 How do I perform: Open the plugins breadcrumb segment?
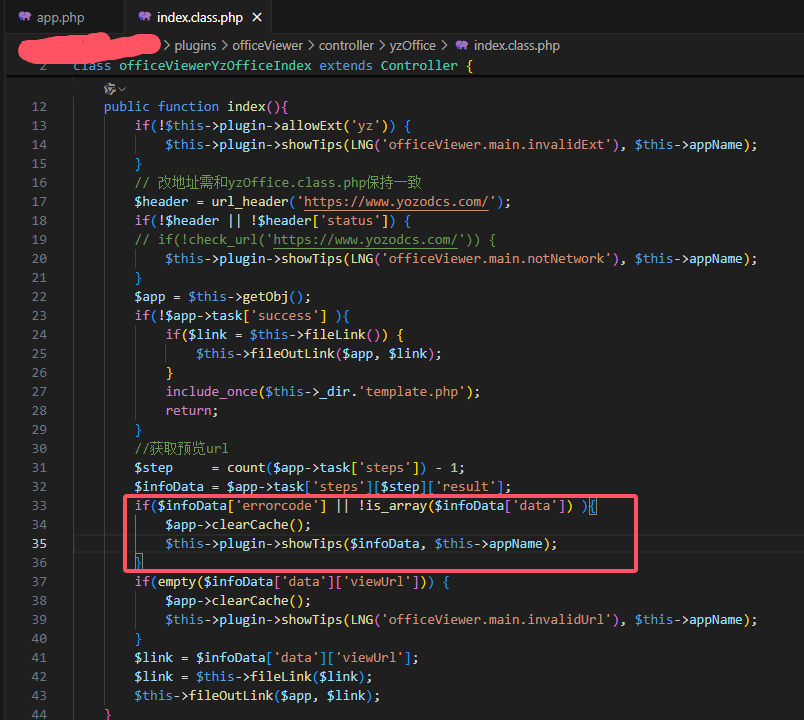(x=195, y=46)
